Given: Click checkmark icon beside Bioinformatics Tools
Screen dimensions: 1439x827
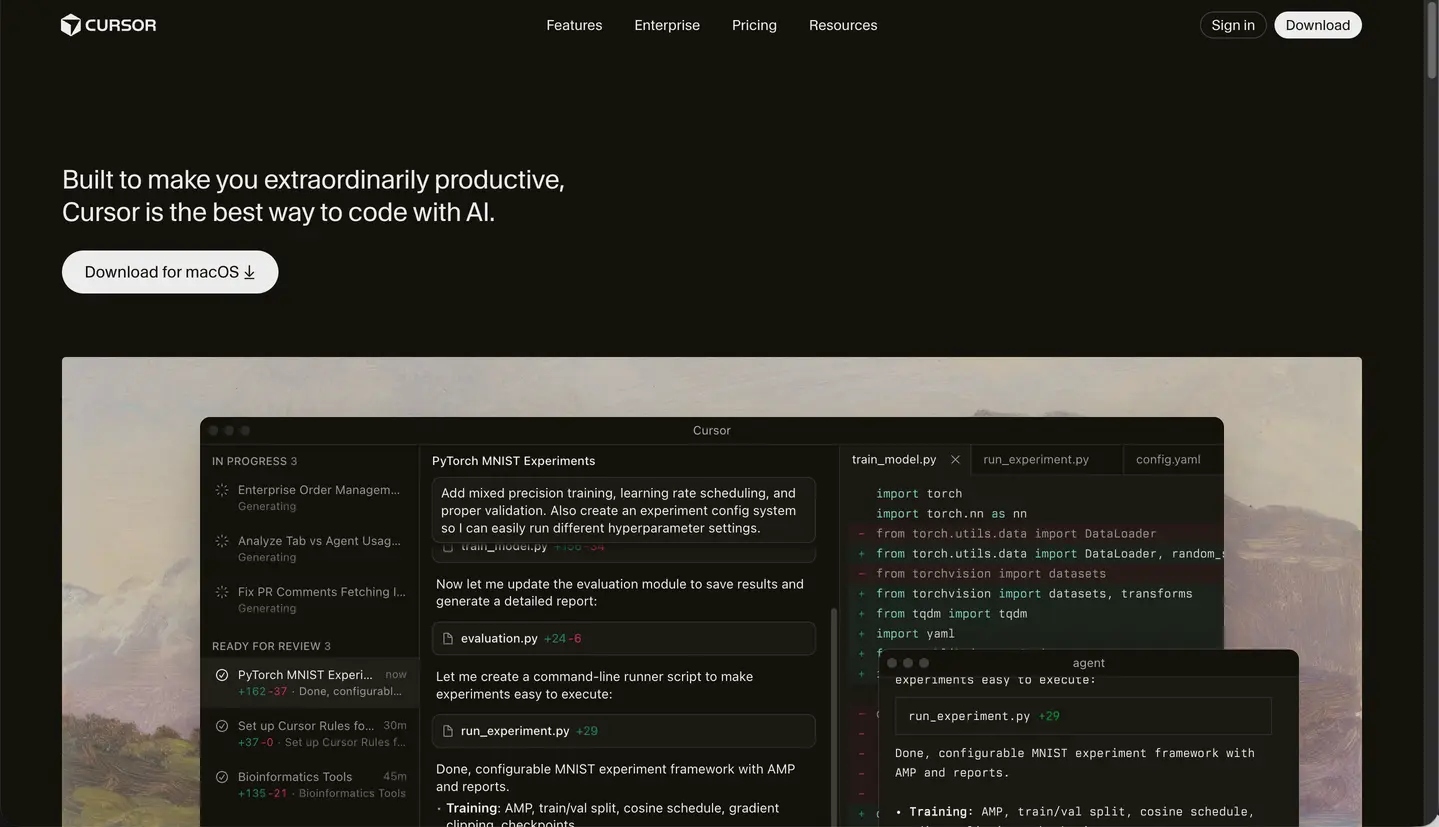Looking at the screenshot, I should coord(222,777).
